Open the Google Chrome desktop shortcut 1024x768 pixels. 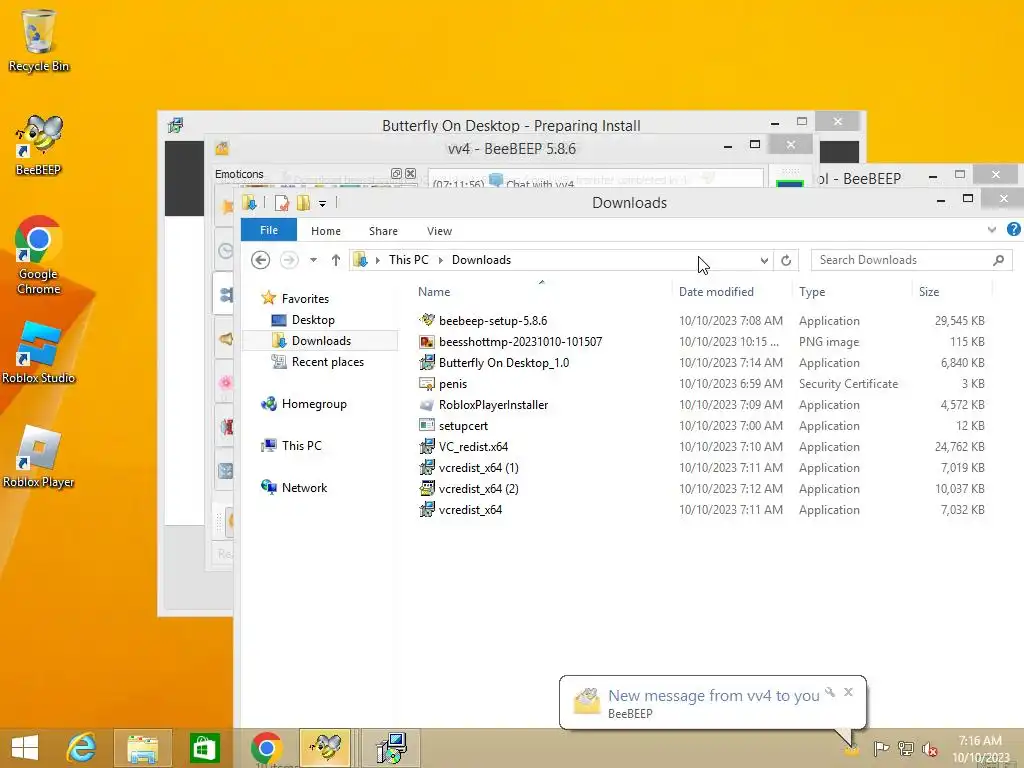(x=38, y=255)
